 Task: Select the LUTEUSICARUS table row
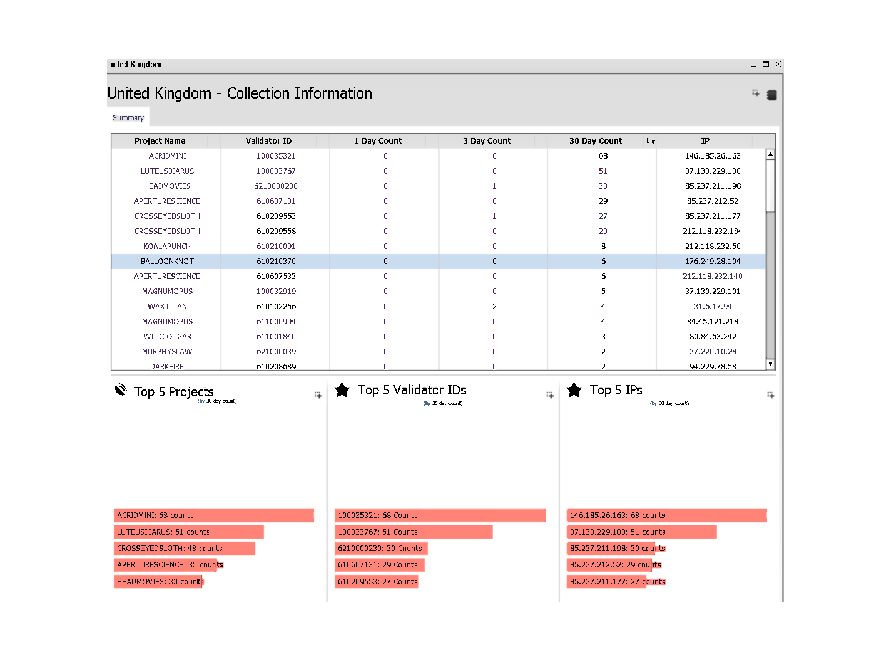tap(439, 171)
